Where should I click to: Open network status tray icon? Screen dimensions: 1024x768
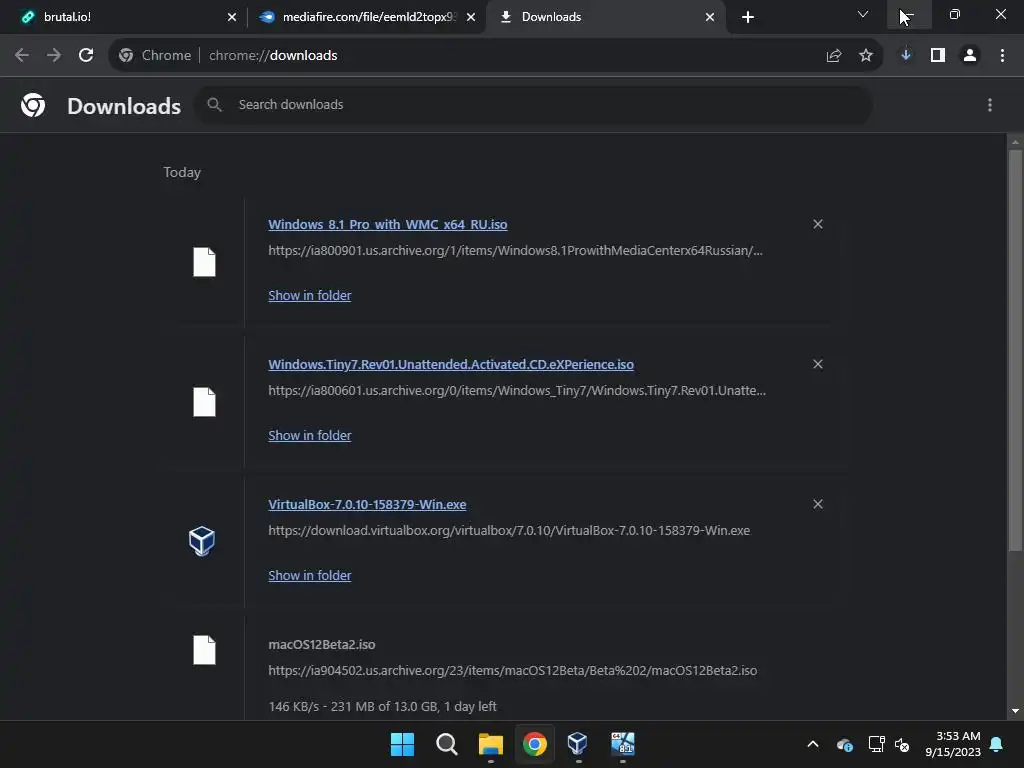coord(876,744)
